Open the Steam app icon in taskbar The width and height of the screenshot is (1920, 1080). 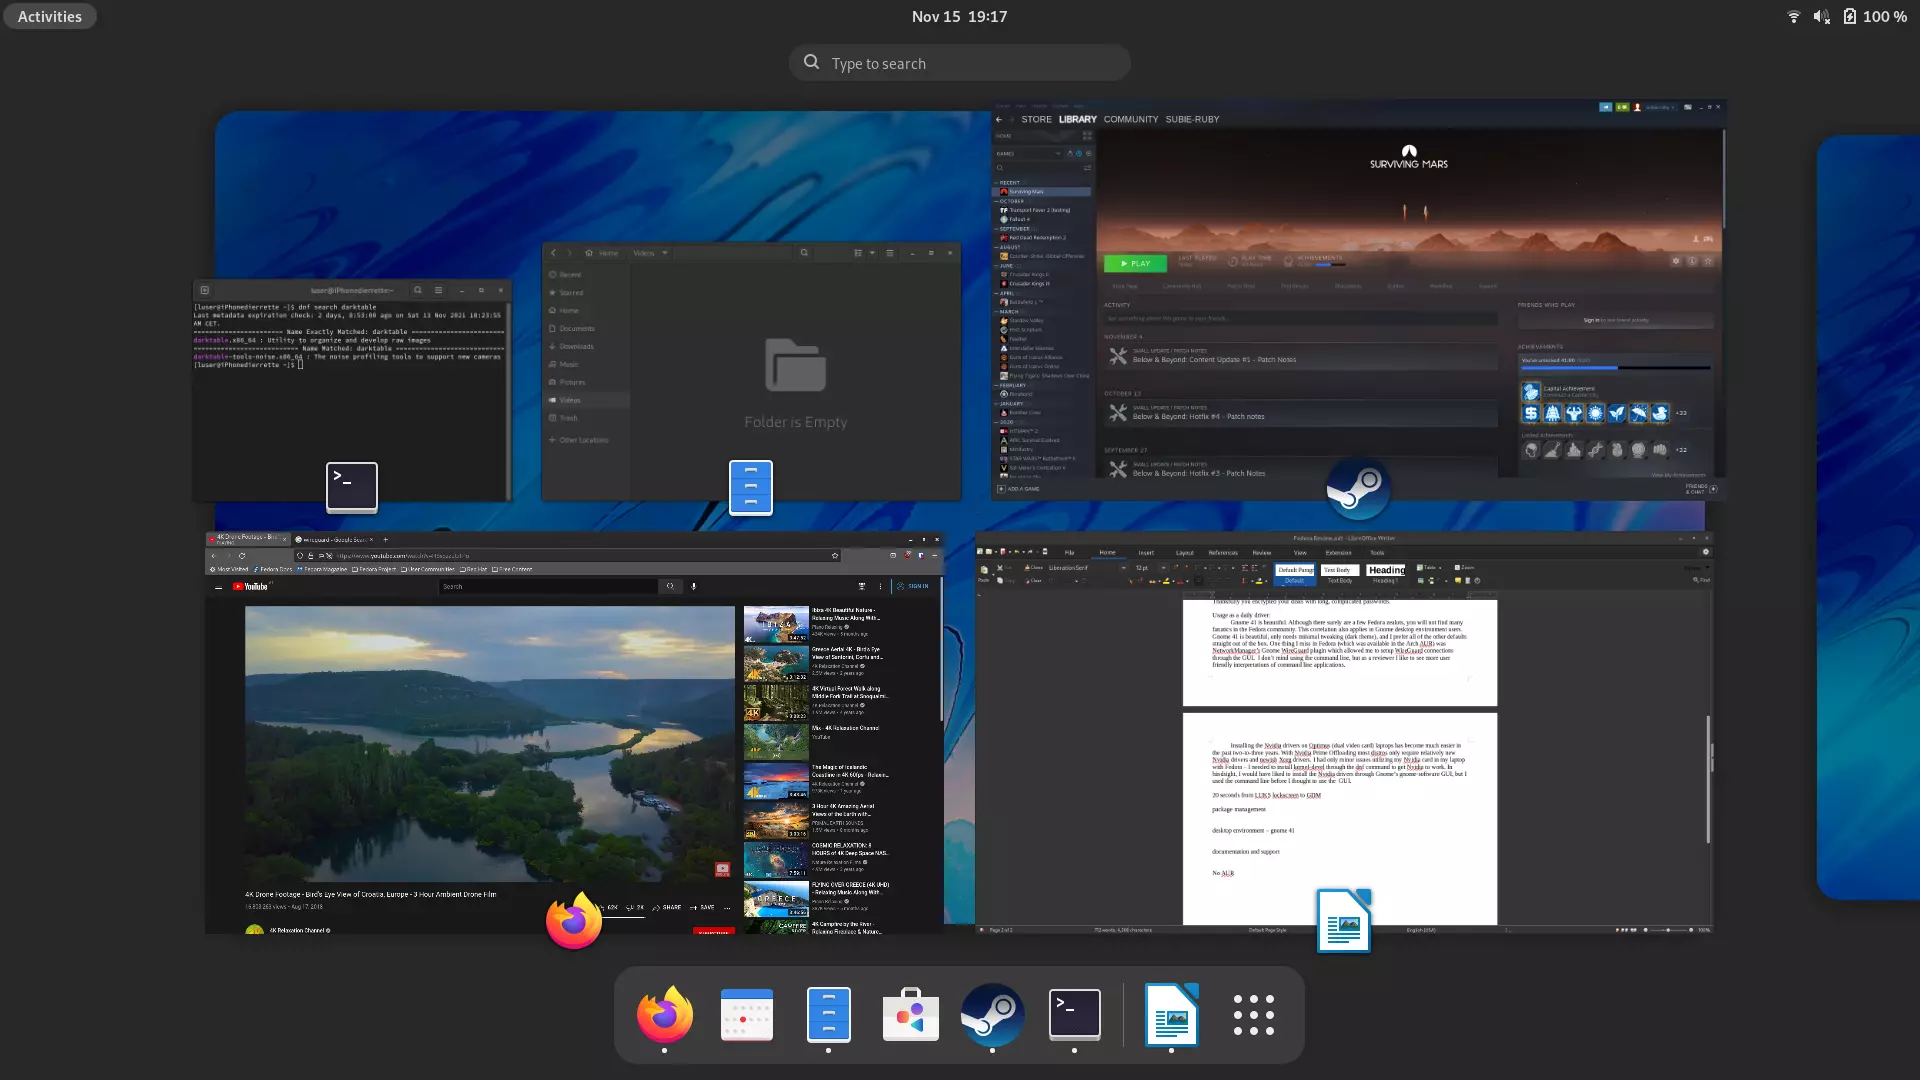coord(992,1014)
